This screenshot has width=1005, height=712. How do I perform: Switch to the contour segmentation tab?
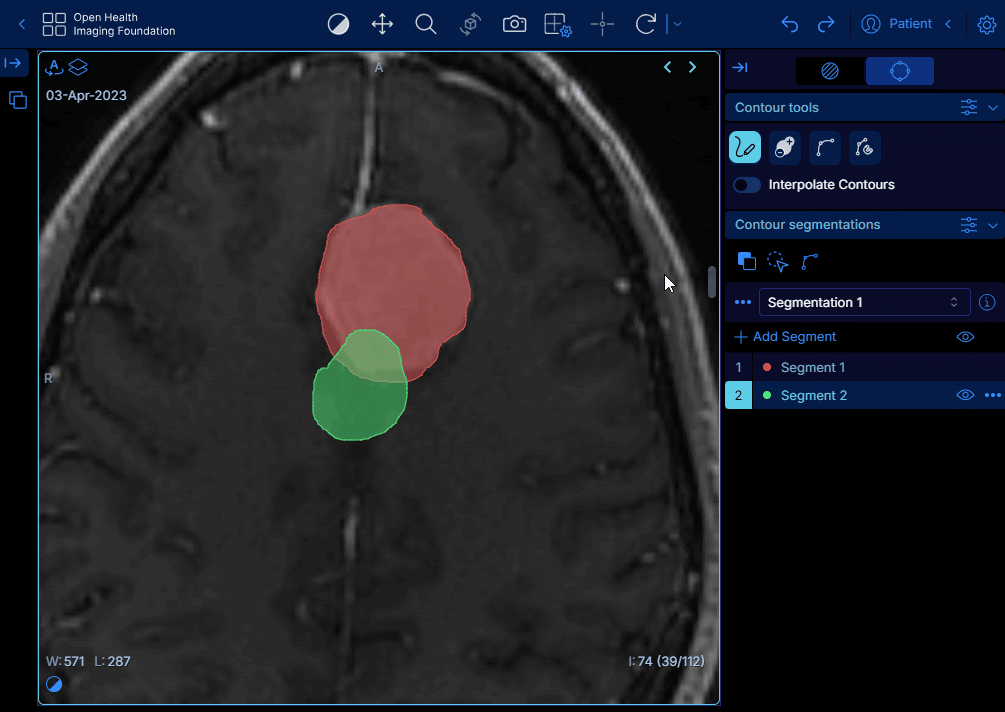pyautogui.click(x=899, y=71)
